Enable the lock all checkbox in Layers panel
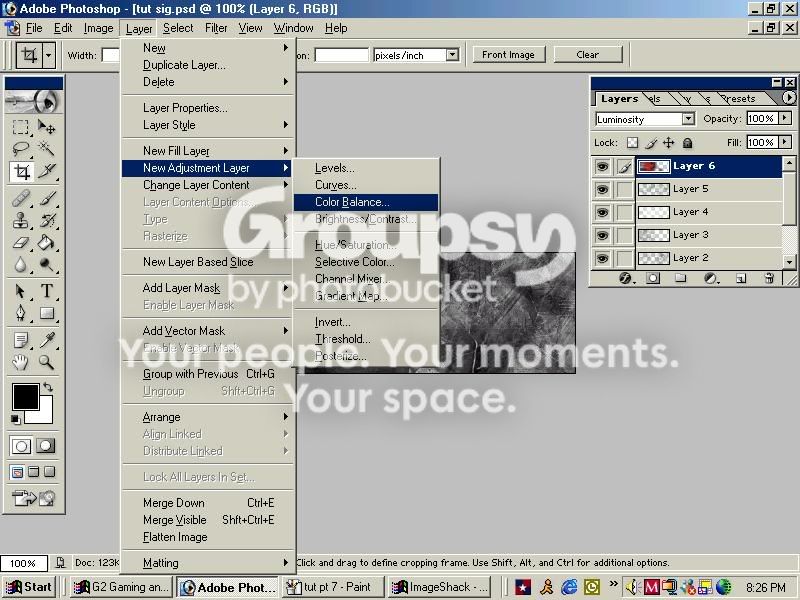 click(x=687, y=143)
